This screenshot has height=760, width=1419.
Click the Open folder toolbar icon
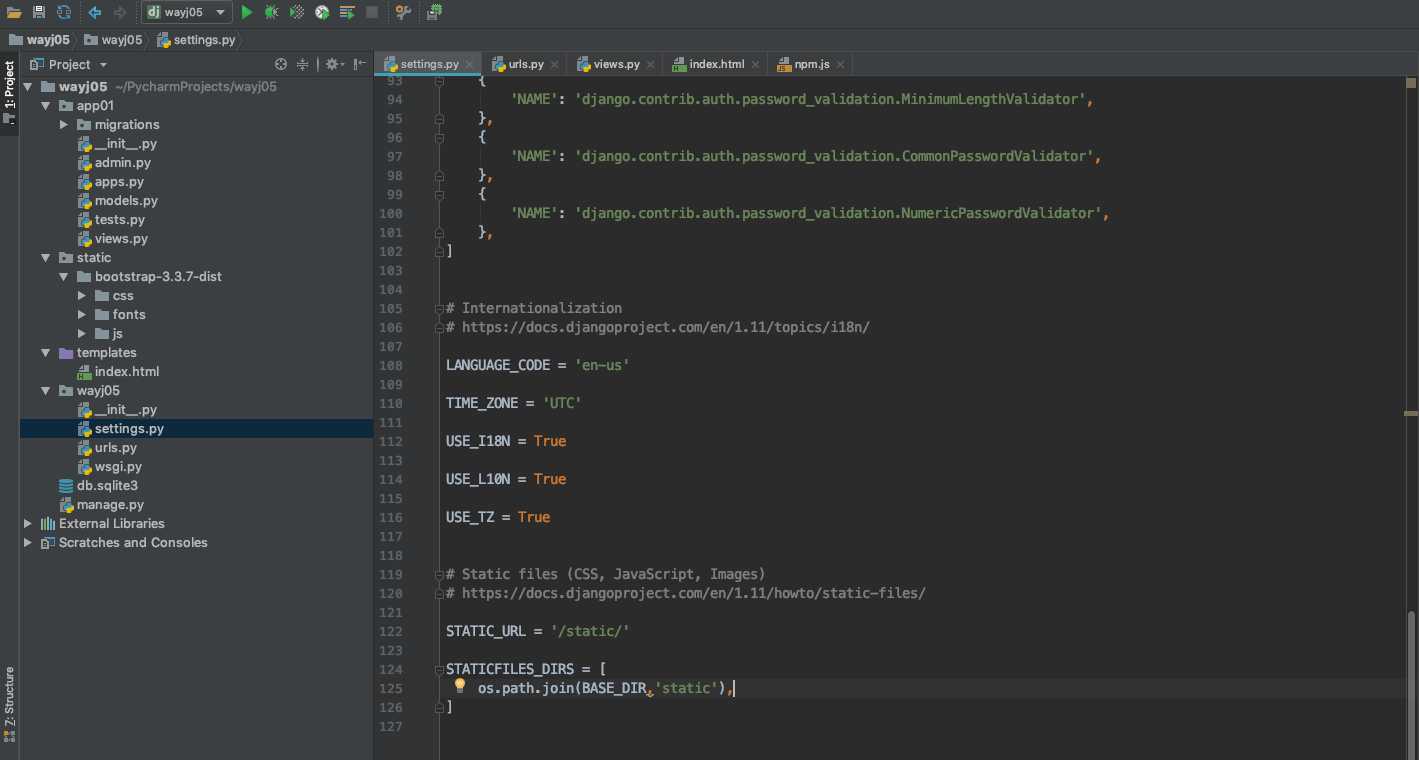click(x=14, y=12)
